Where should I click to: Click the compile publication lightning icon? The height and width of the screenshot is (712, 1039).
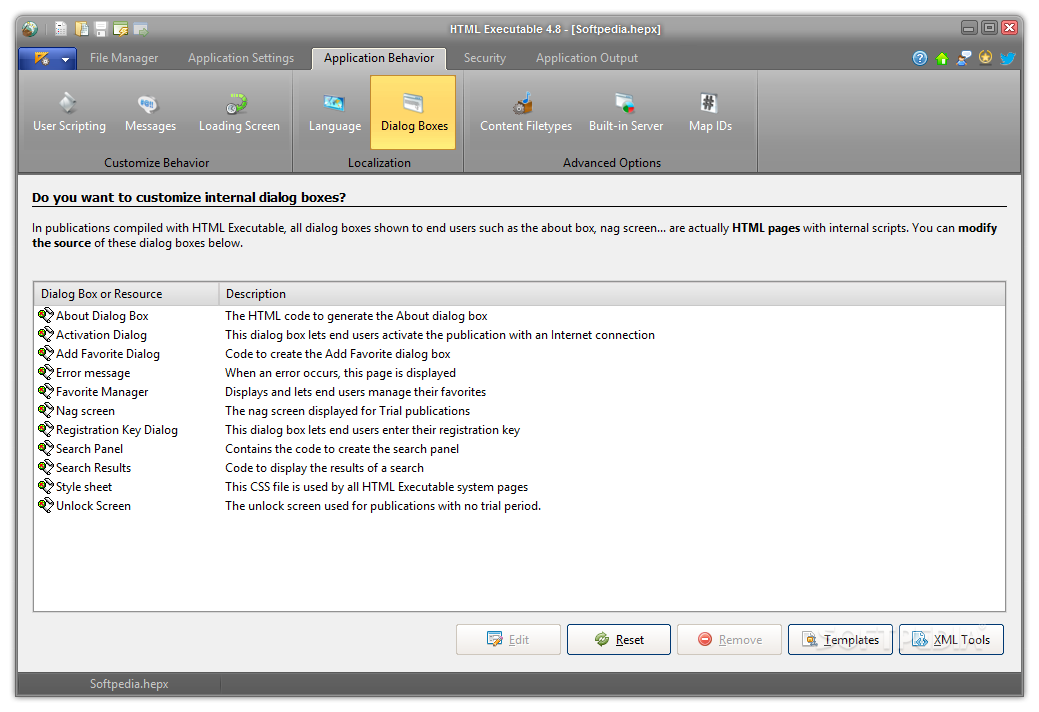point(121,28)
